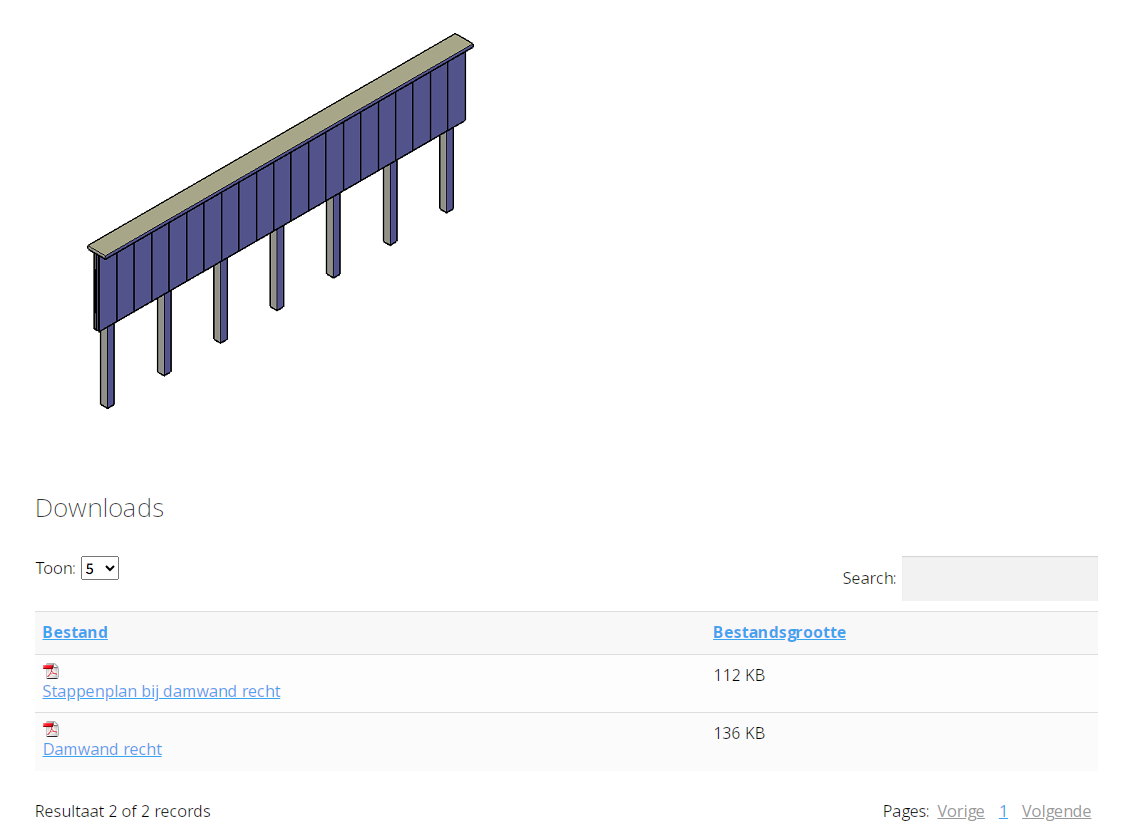Screen dimensions: 1128x836
Task: Click the Toon label
Action: click(55, 568)
